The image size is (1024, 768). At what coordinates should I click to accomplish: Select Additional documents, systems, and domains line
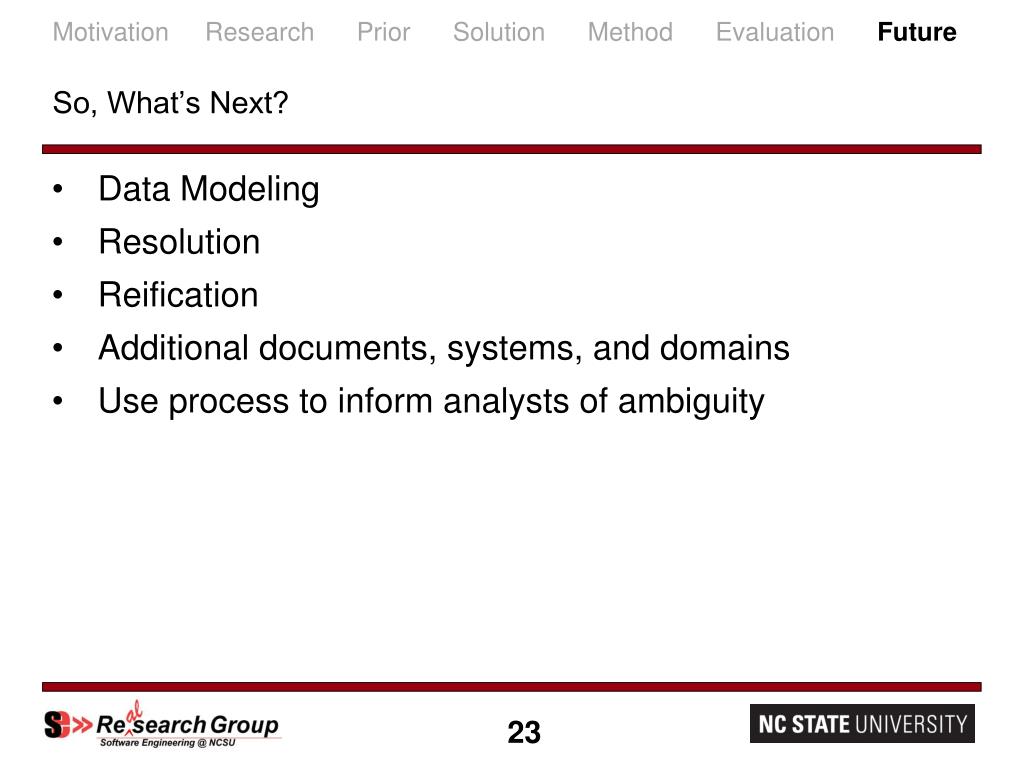point(444,348)
